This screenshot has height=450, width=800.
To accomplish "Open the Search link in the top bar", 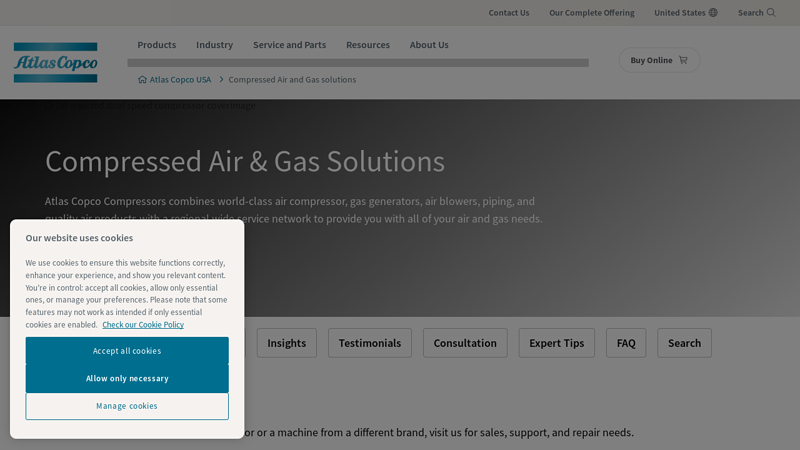I will click(x=757, y=13).
